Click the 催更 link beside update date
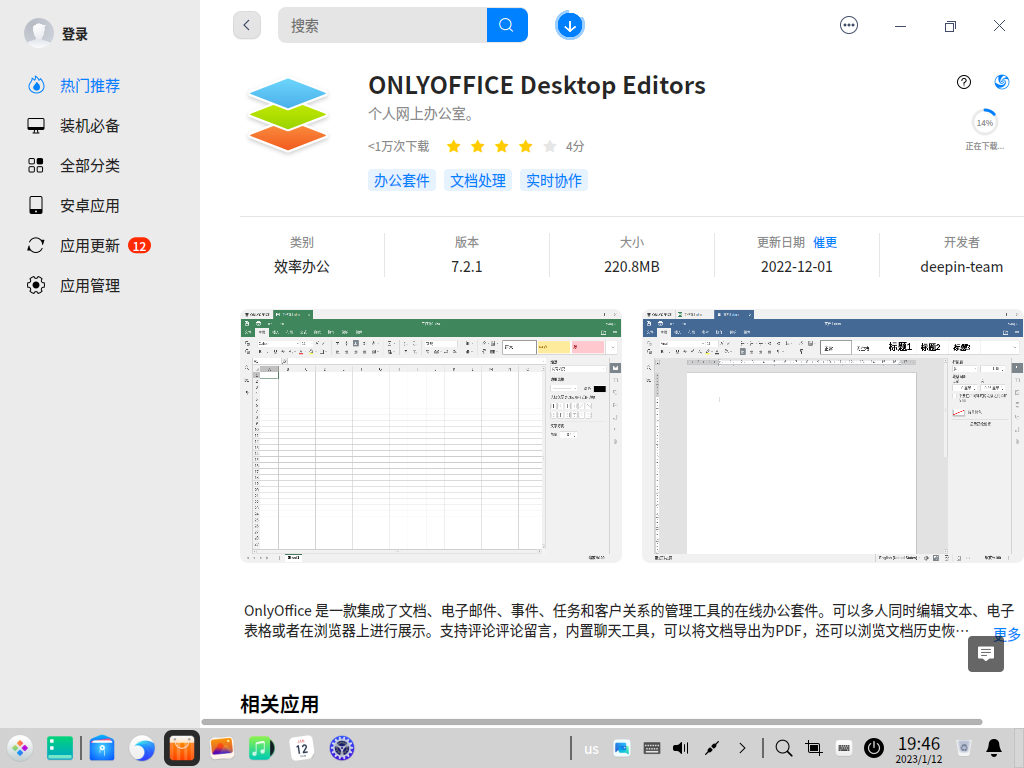The width and height of the screenshot is (1024, 768). coord(825,243)
